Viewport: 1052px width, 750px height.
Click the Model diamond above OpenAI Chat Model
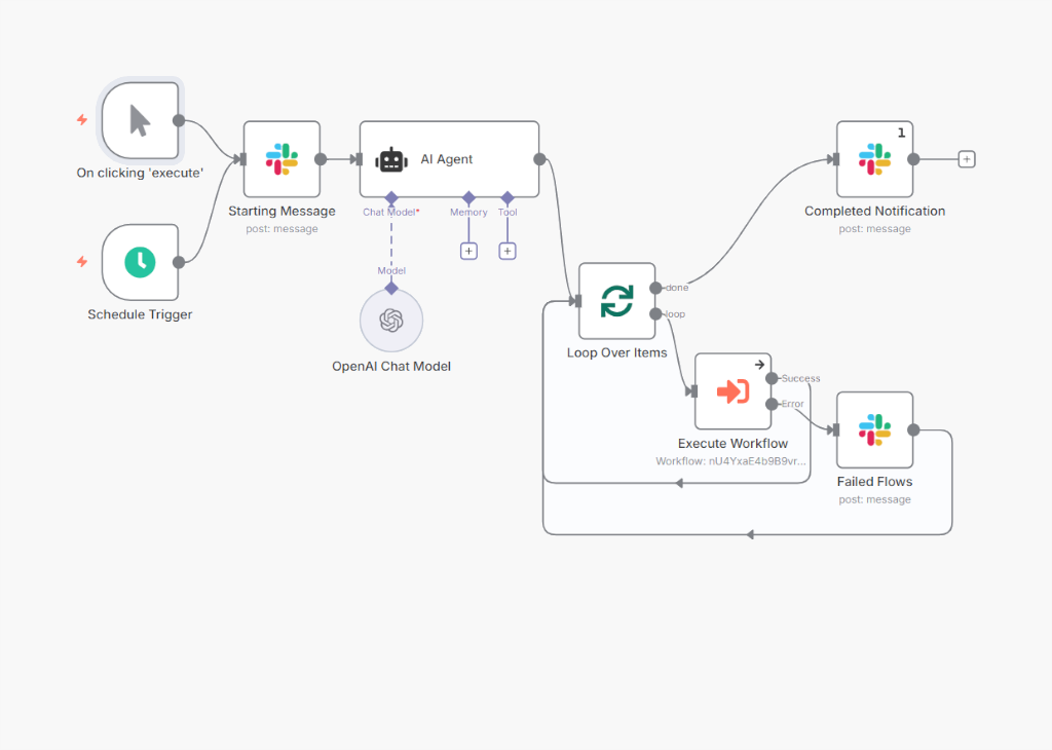click(x=391, y=288)
